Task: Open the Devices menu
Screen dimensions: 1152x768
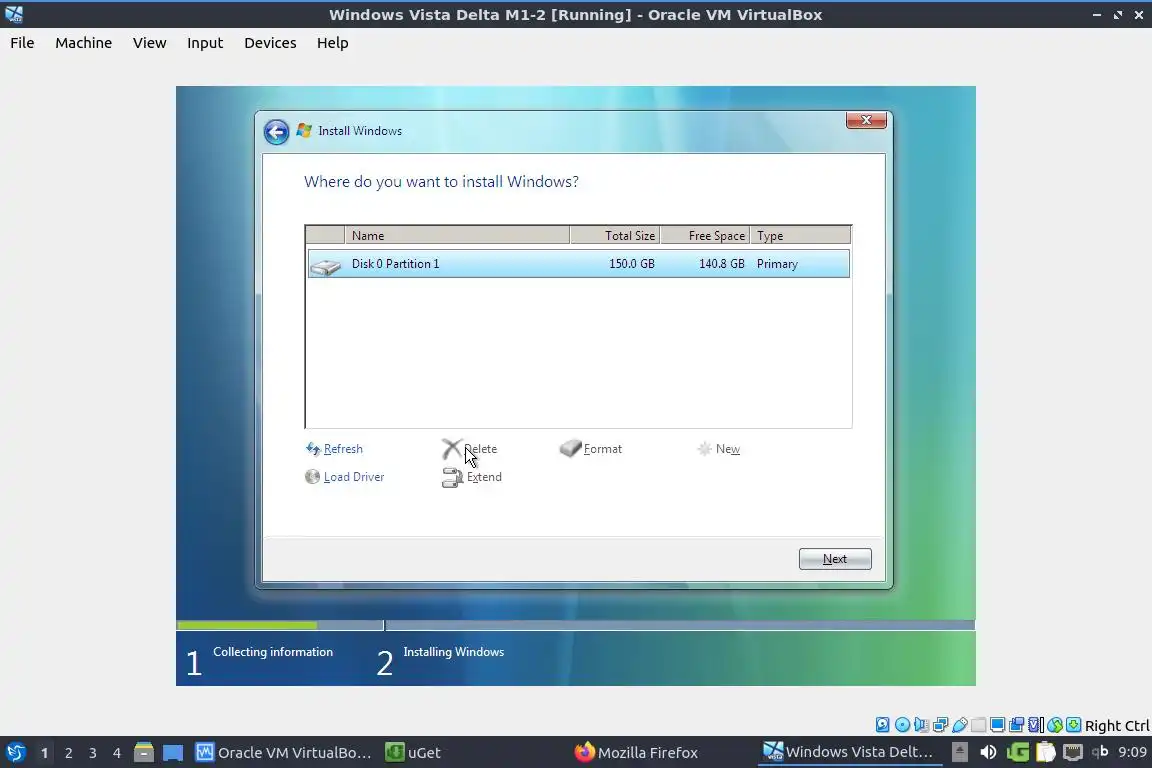Action: [x=270, y=43]
